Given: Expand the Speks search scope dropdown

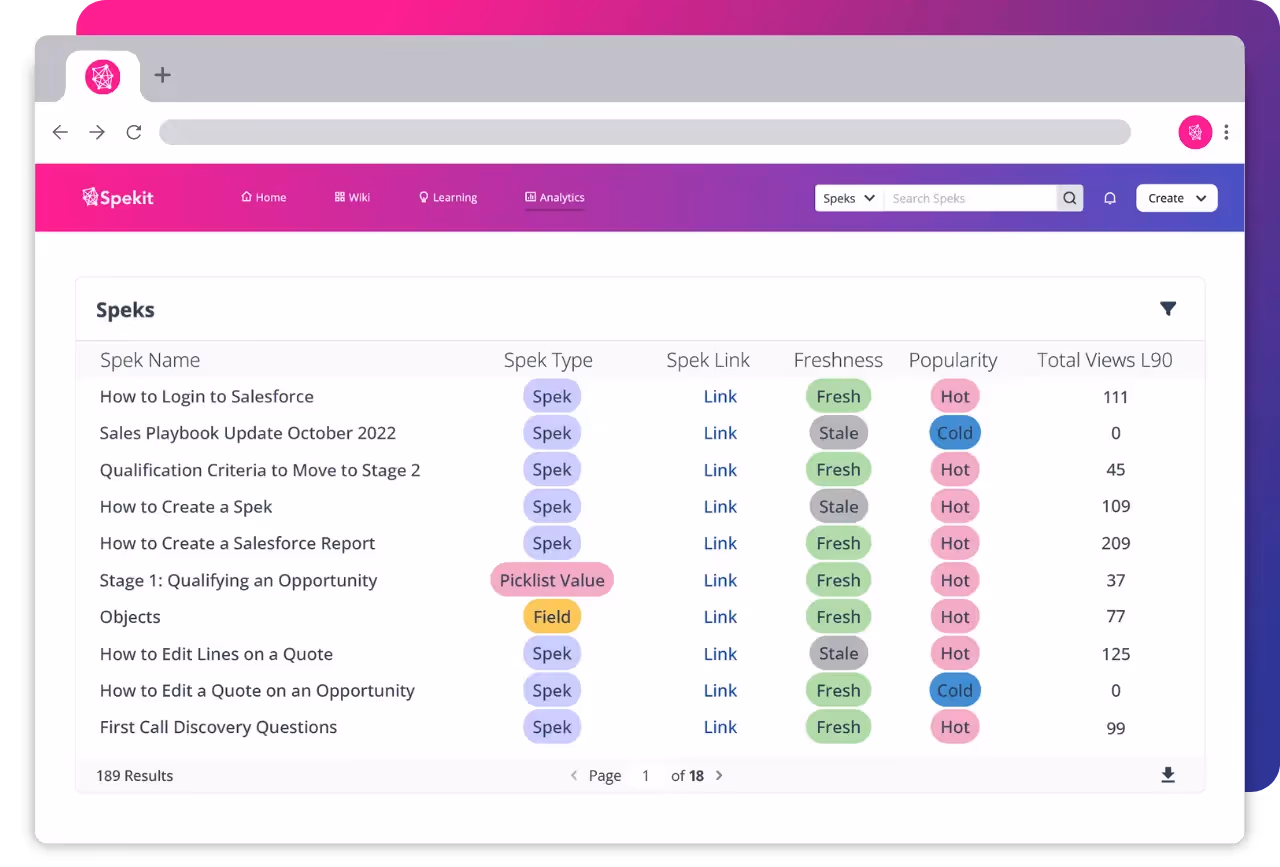Looking at the screenshot, I should coord(849,198).
